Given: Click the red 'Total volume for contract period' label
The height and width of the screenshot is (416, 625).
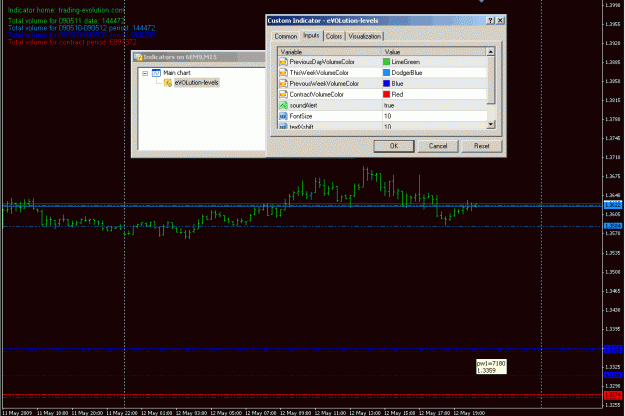Looking at the screenshot, I should pos(72,42).
